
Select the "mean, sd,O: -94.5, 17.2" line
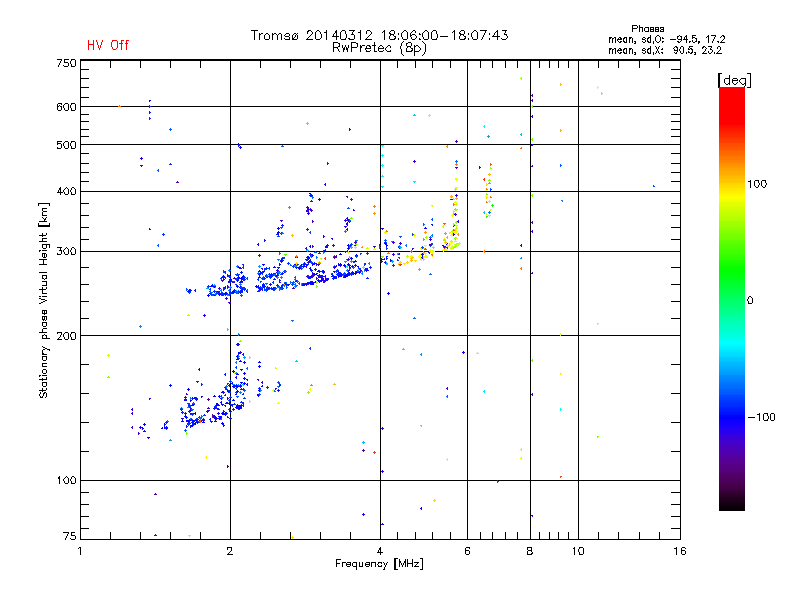pyautogui.click(x=666, y=40)
